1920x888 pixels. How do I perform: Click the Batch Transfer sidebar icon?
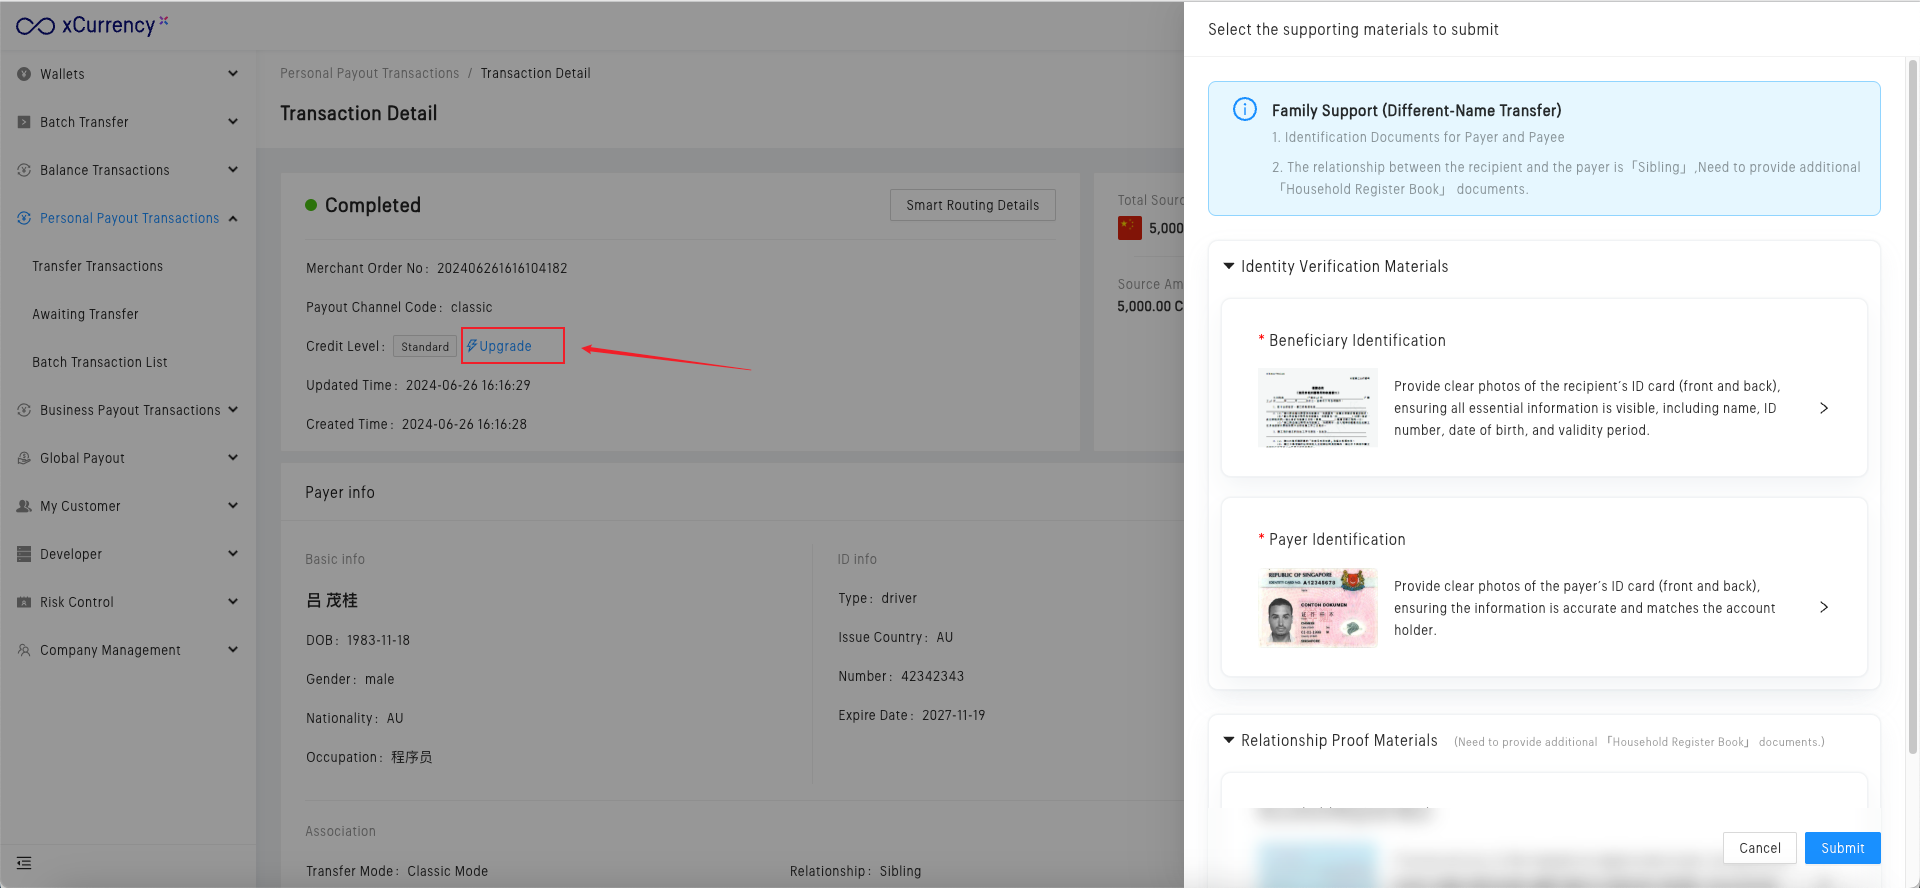pyautogui.click(x=24, y=122)
